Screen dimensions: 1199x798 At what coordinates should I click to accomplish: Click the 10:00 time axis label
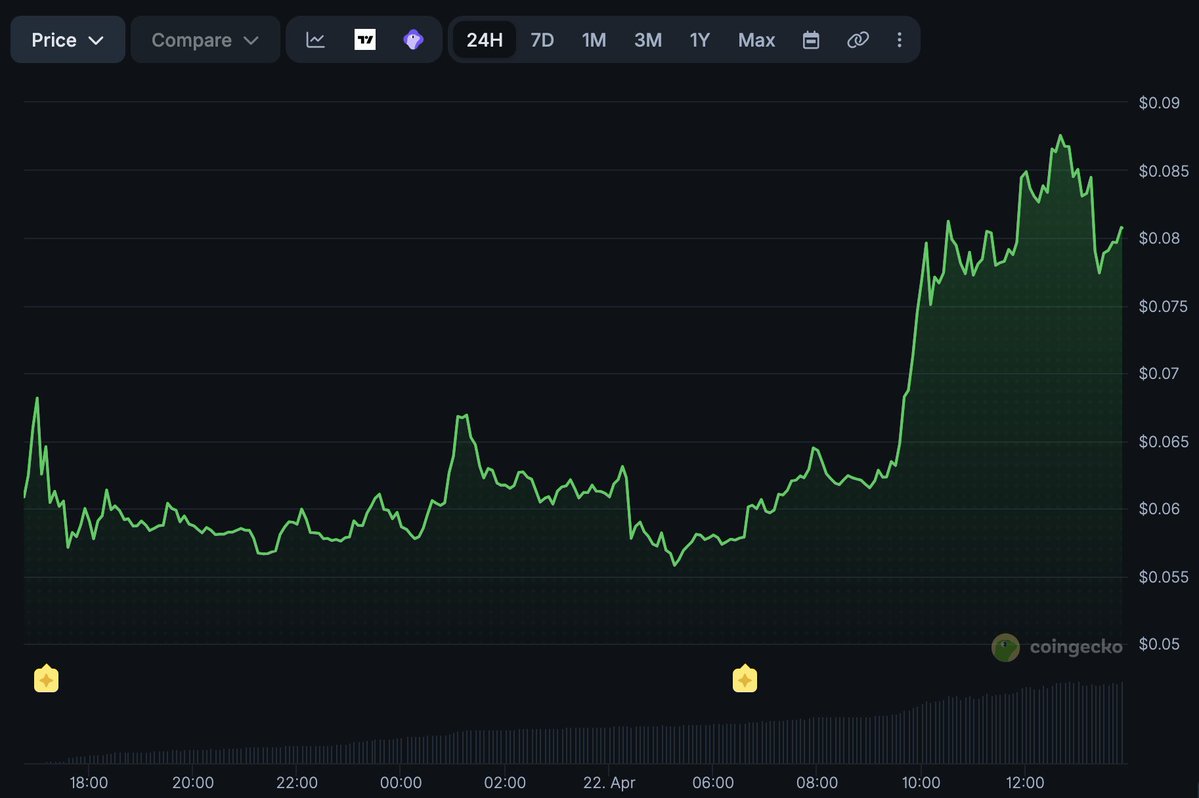click(921, 783)
